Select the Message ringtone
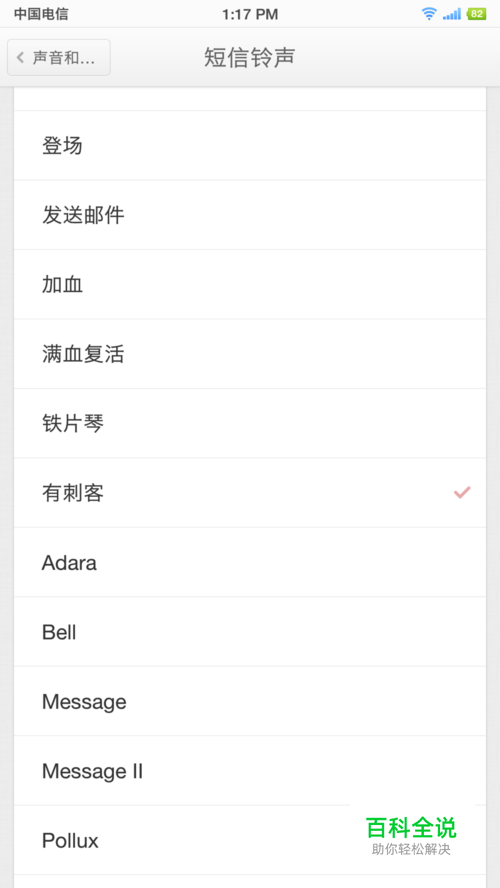This screenshot has height=888, width=500. click(250, 701)
